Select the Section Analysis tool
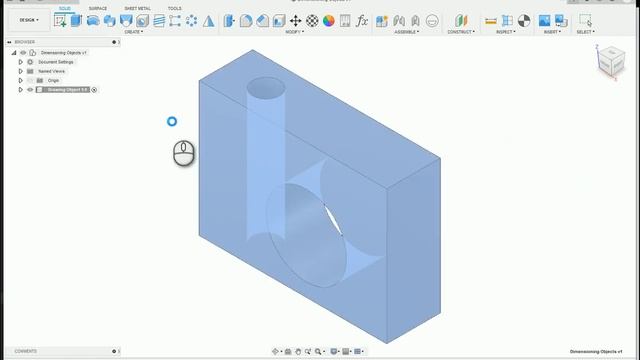 524,20
